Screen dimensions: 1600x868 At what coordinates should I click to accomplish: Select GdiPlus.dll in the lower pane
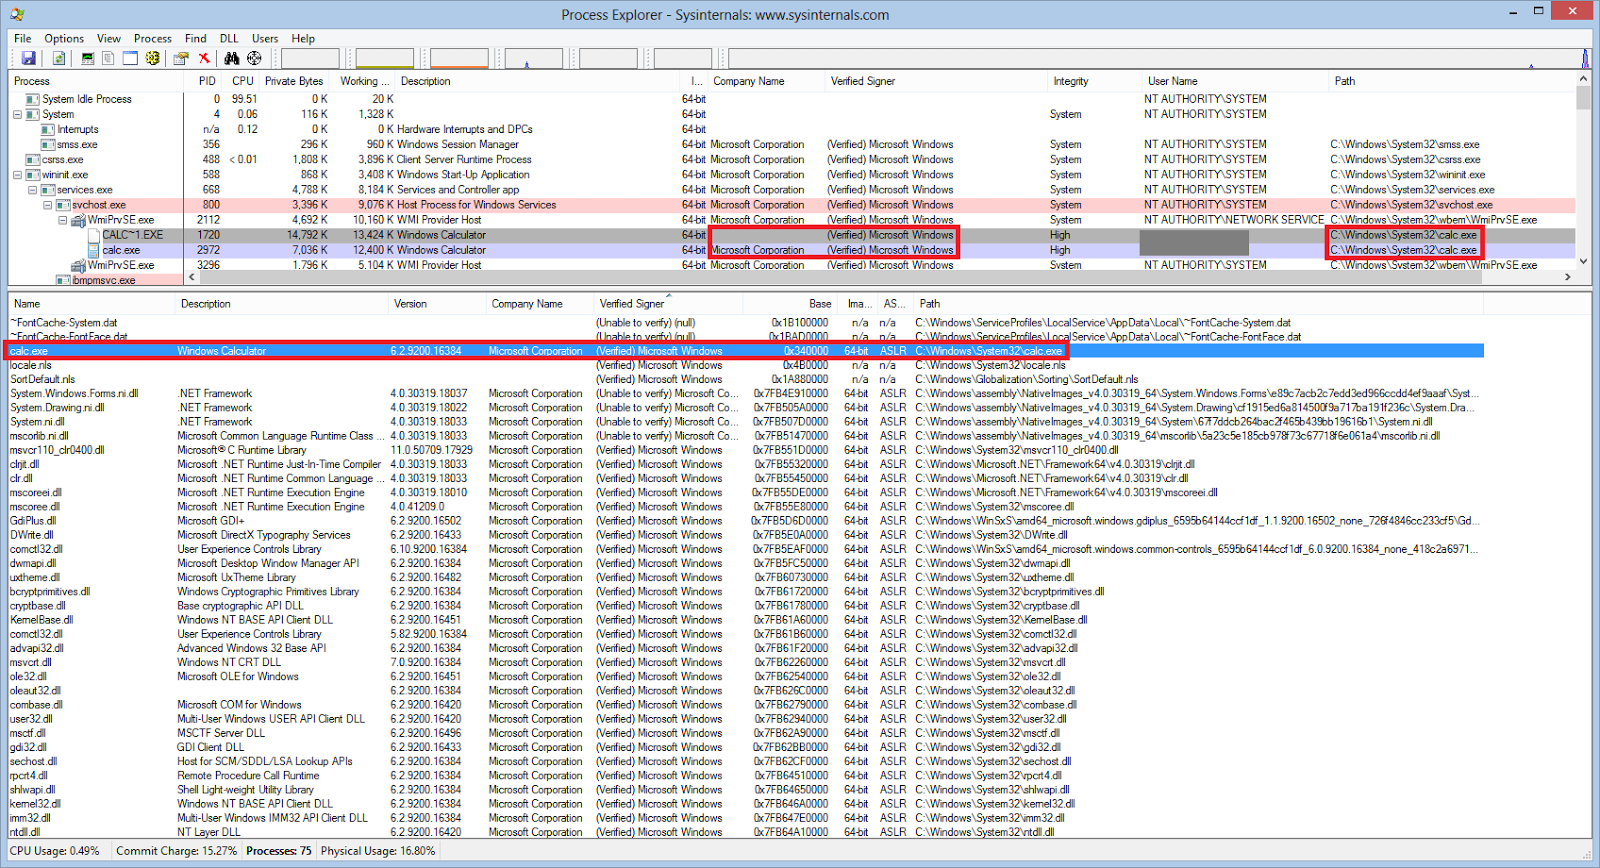pos(745,521)
